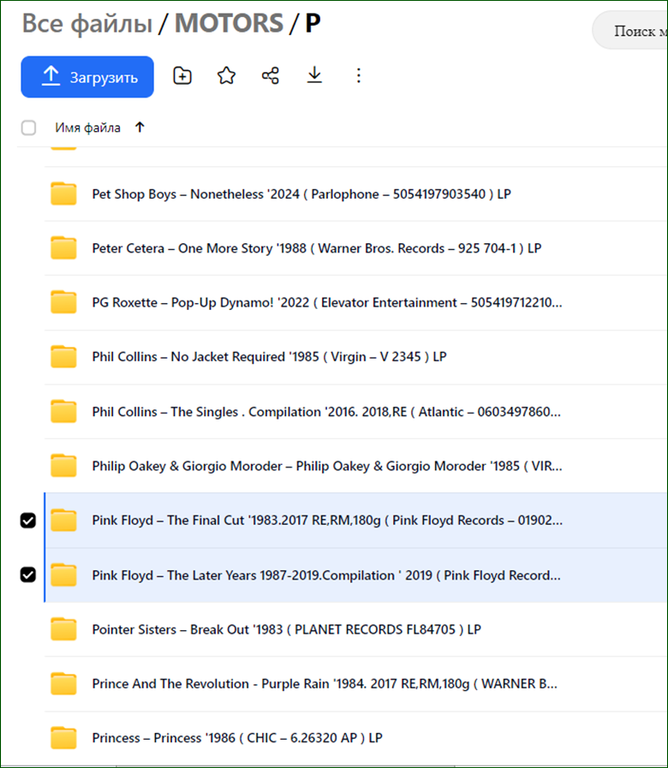668x768 pixels.
Task: Download selected items via download icon
Action: [314, 75]
